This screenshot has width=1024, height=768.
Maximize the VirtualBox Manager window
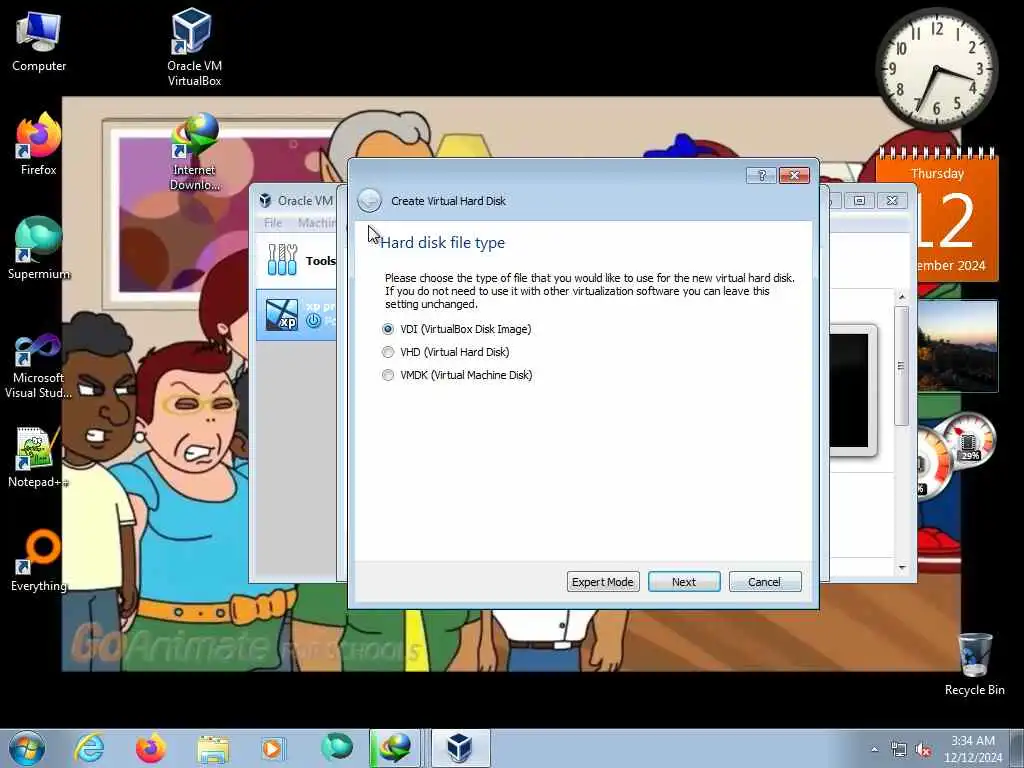click(859, 200)
